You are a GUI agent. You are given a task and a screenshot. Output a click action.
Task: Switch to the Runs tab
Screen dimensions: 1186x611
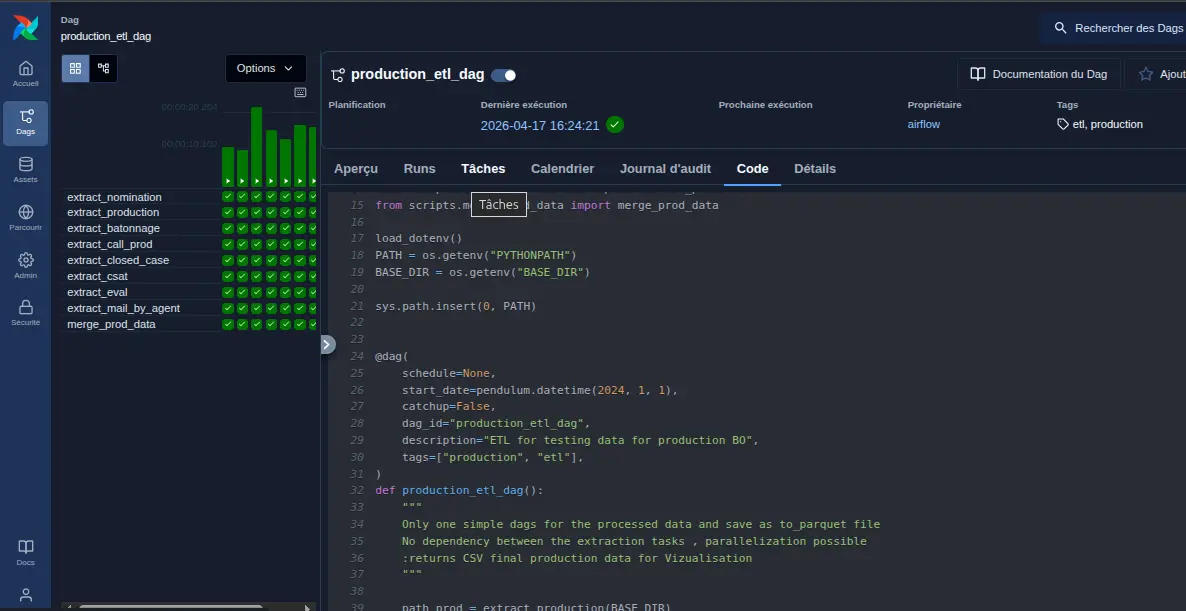420,169
